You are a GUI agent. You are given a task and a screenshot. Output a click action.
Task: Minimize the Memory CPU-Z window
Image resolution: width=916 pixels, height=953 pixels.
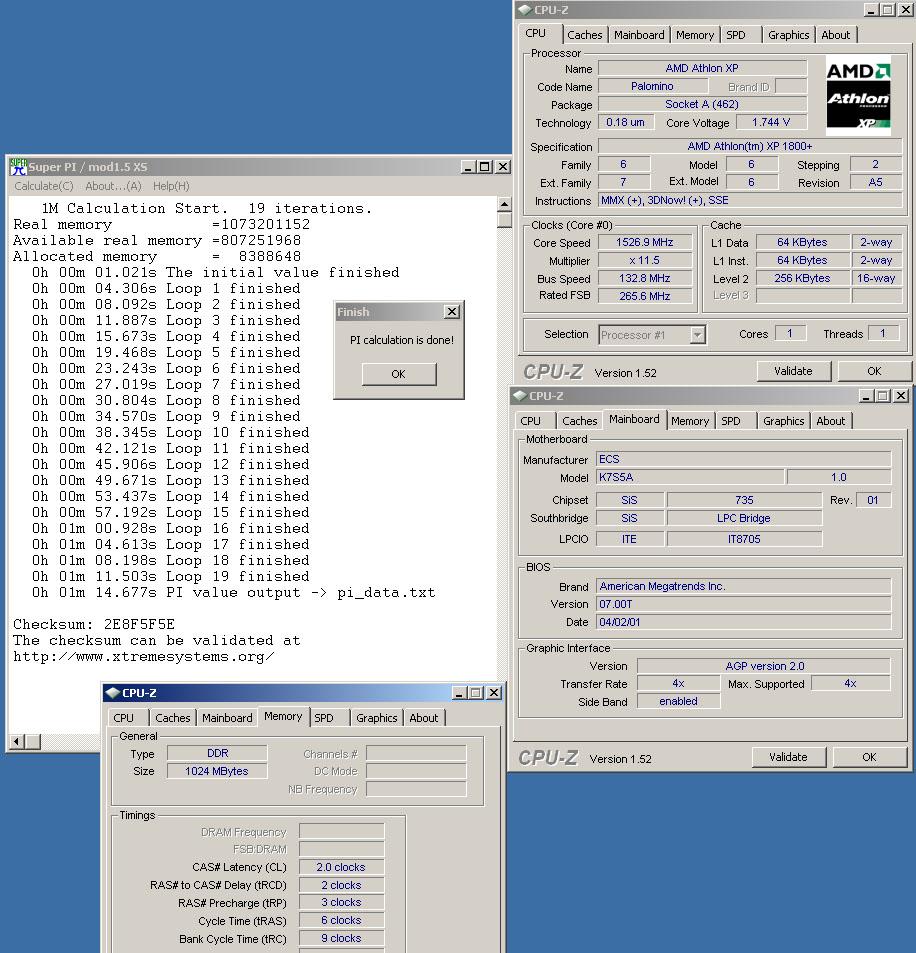tap(460, 693)
